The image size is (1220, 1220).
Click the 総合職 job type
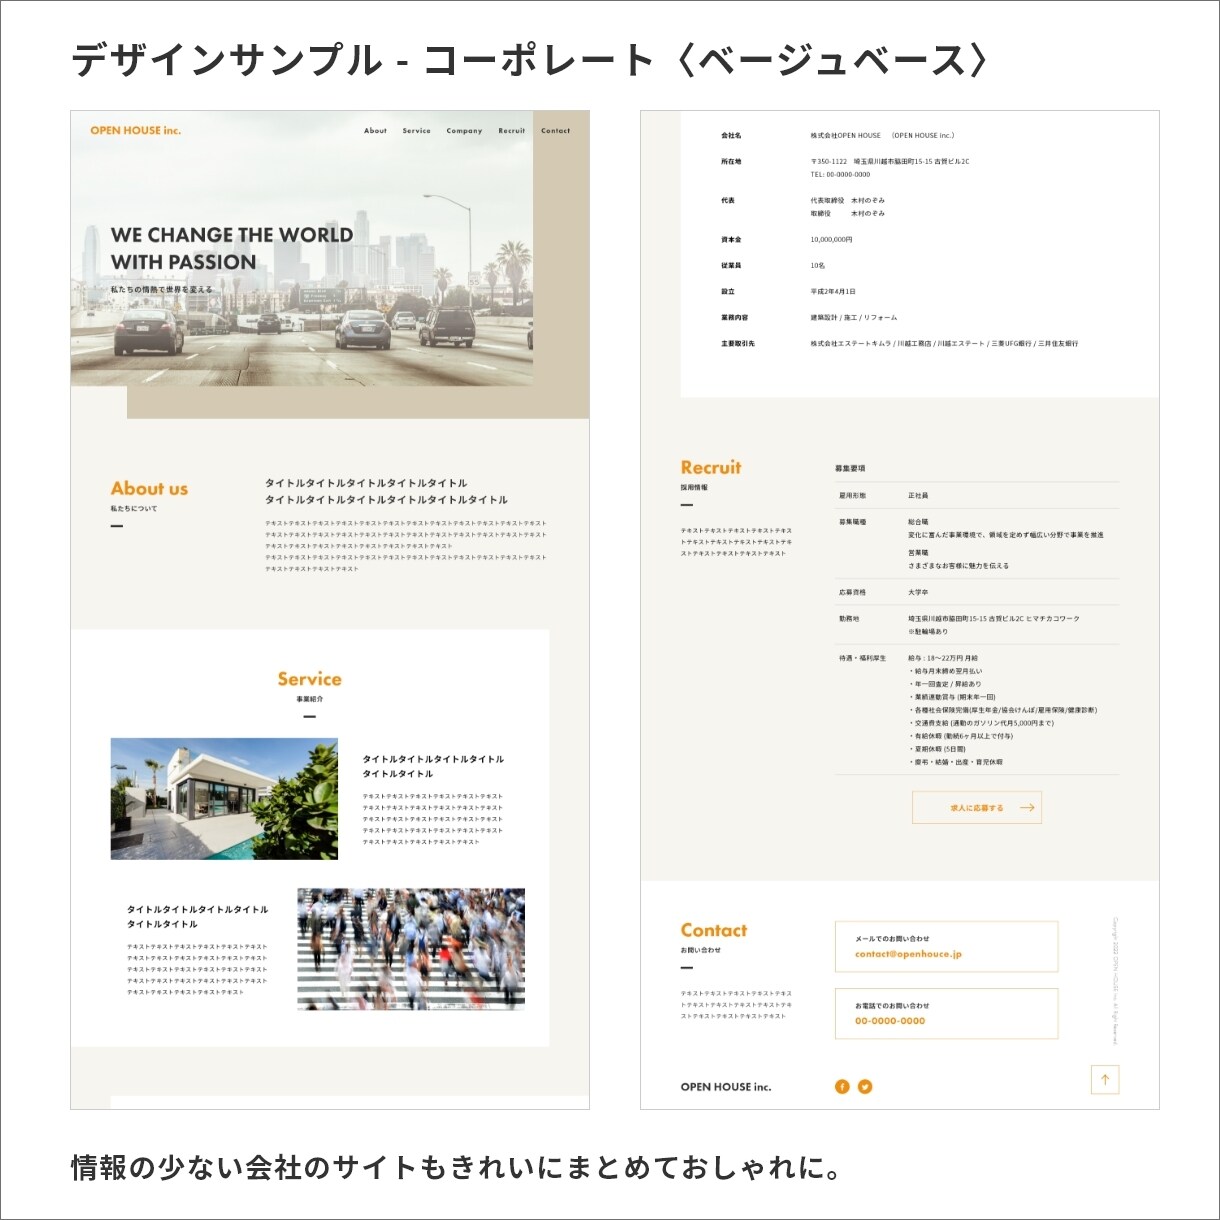(x=918, y=522)
